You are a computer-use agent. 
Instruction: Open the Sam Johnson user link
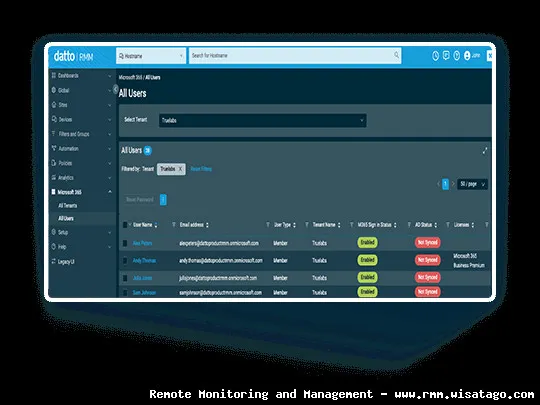coord(144,292)
